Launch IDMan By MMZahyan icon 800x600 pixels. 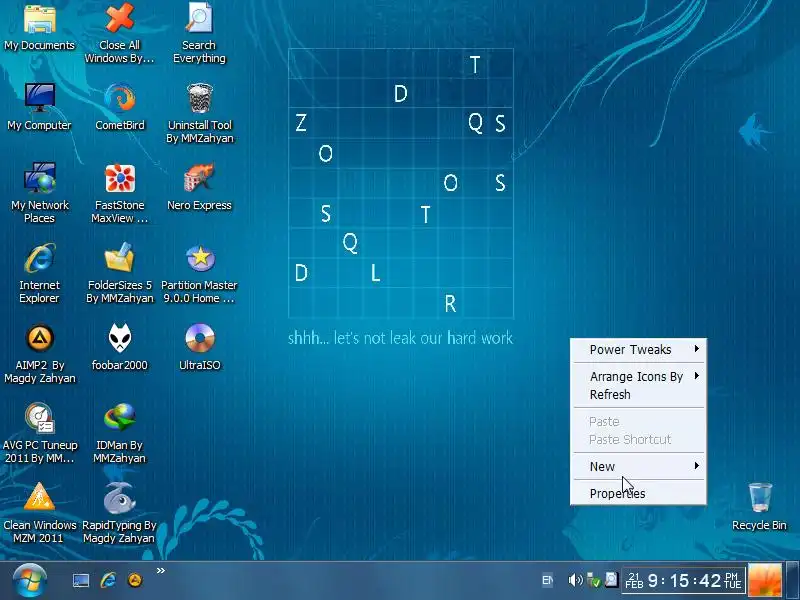[119, 433]
